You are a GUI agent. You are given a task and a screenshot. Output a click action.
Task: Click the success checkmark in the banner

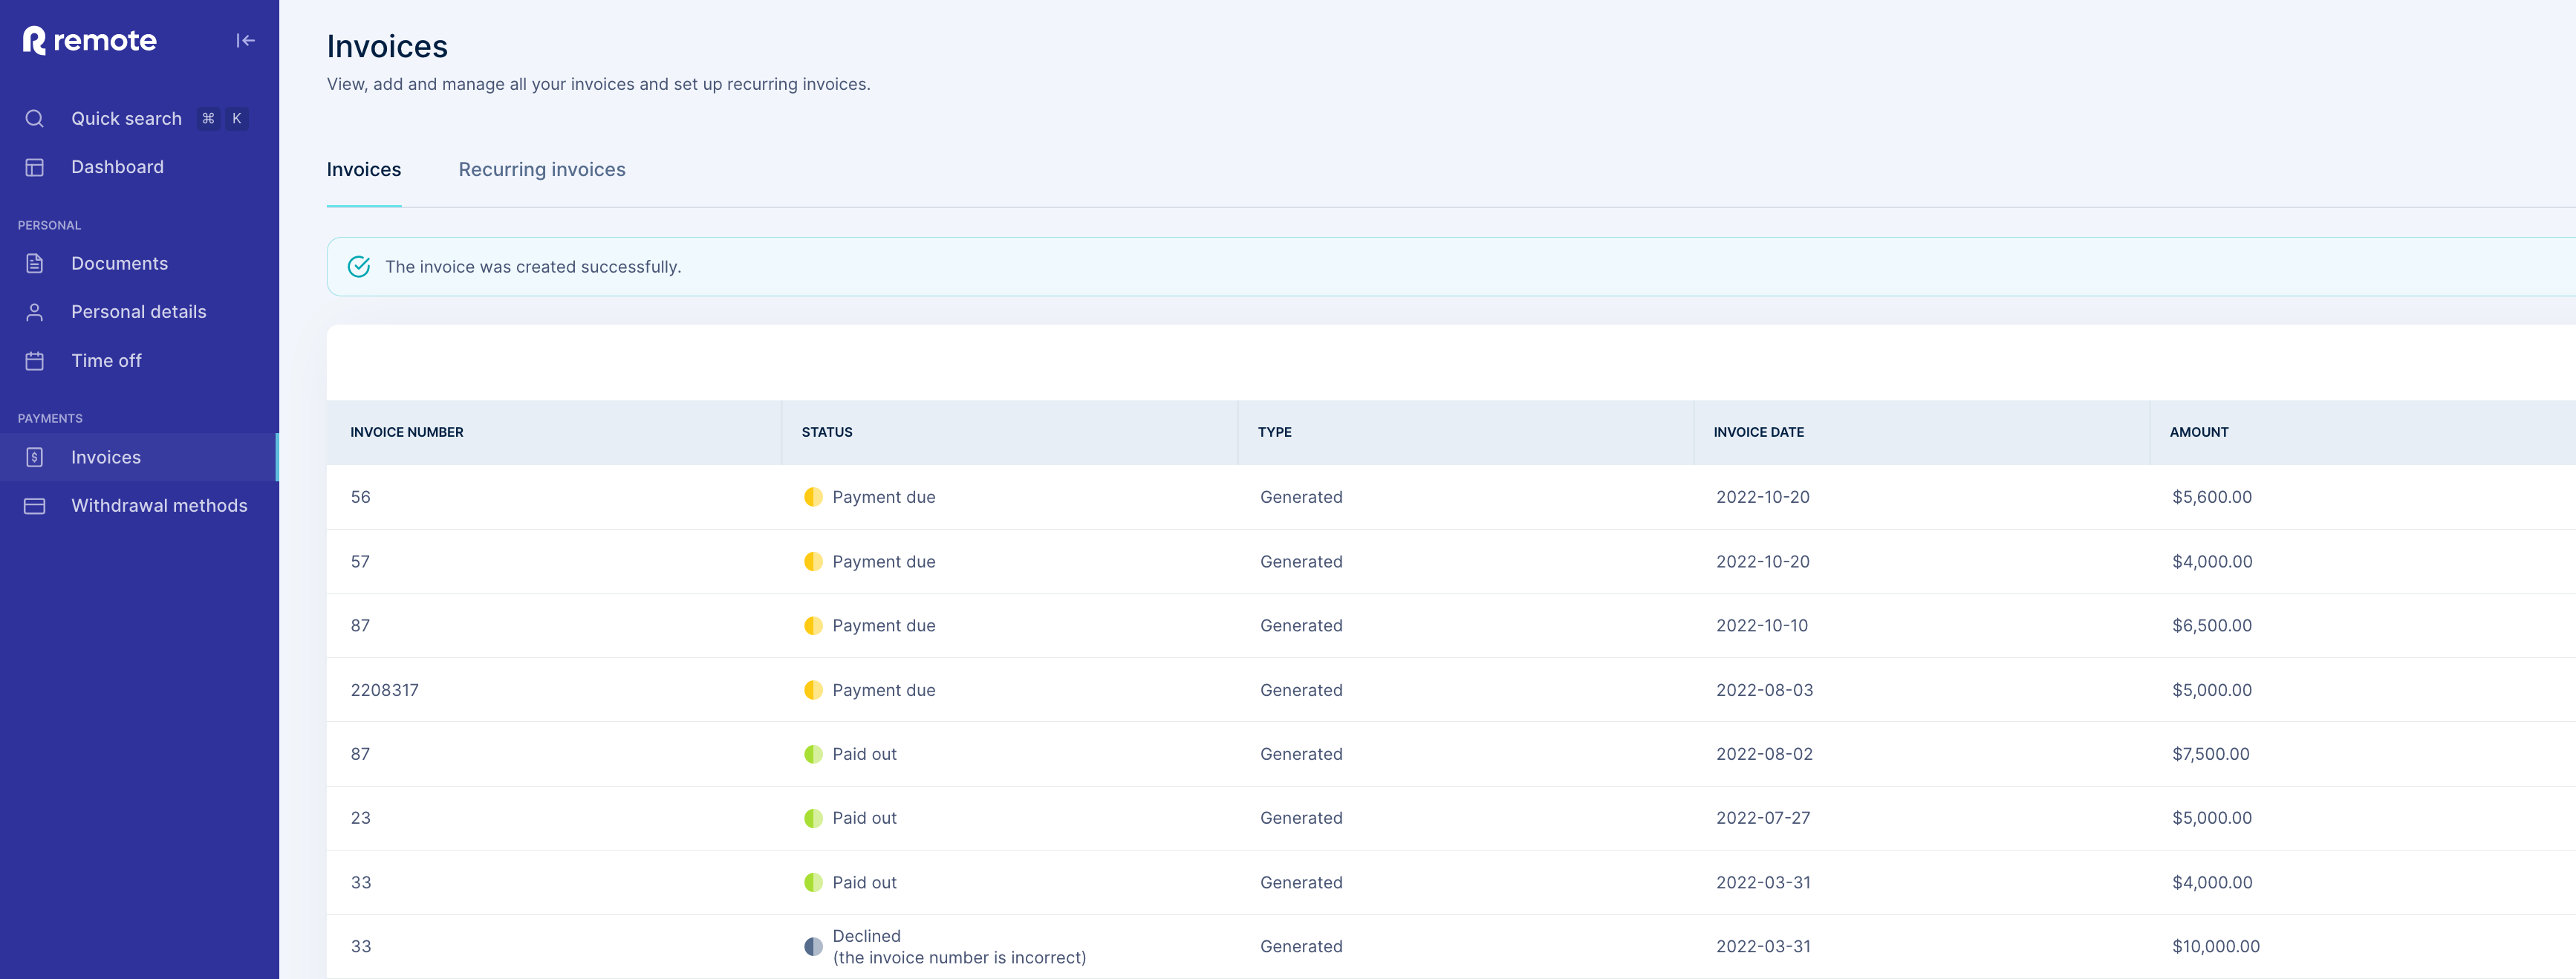click(x=360, y=266)
